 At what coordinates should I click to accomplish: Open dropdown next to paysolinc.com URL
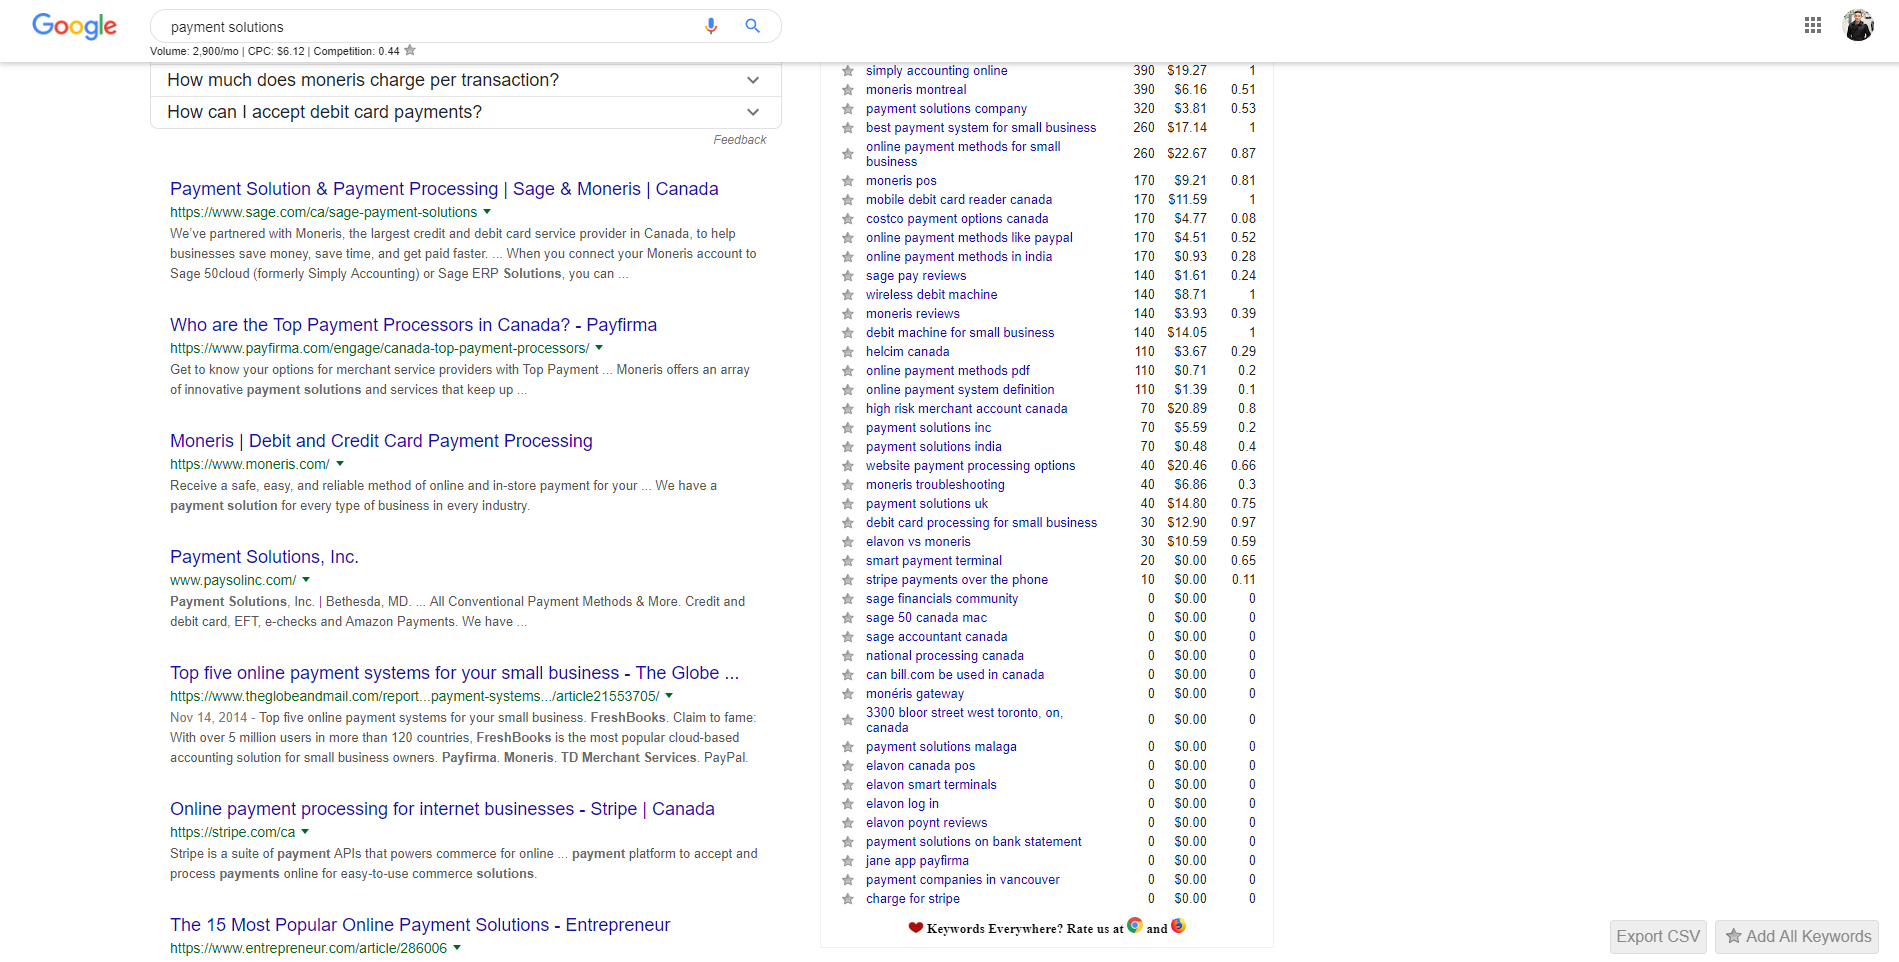click(306, 580)
